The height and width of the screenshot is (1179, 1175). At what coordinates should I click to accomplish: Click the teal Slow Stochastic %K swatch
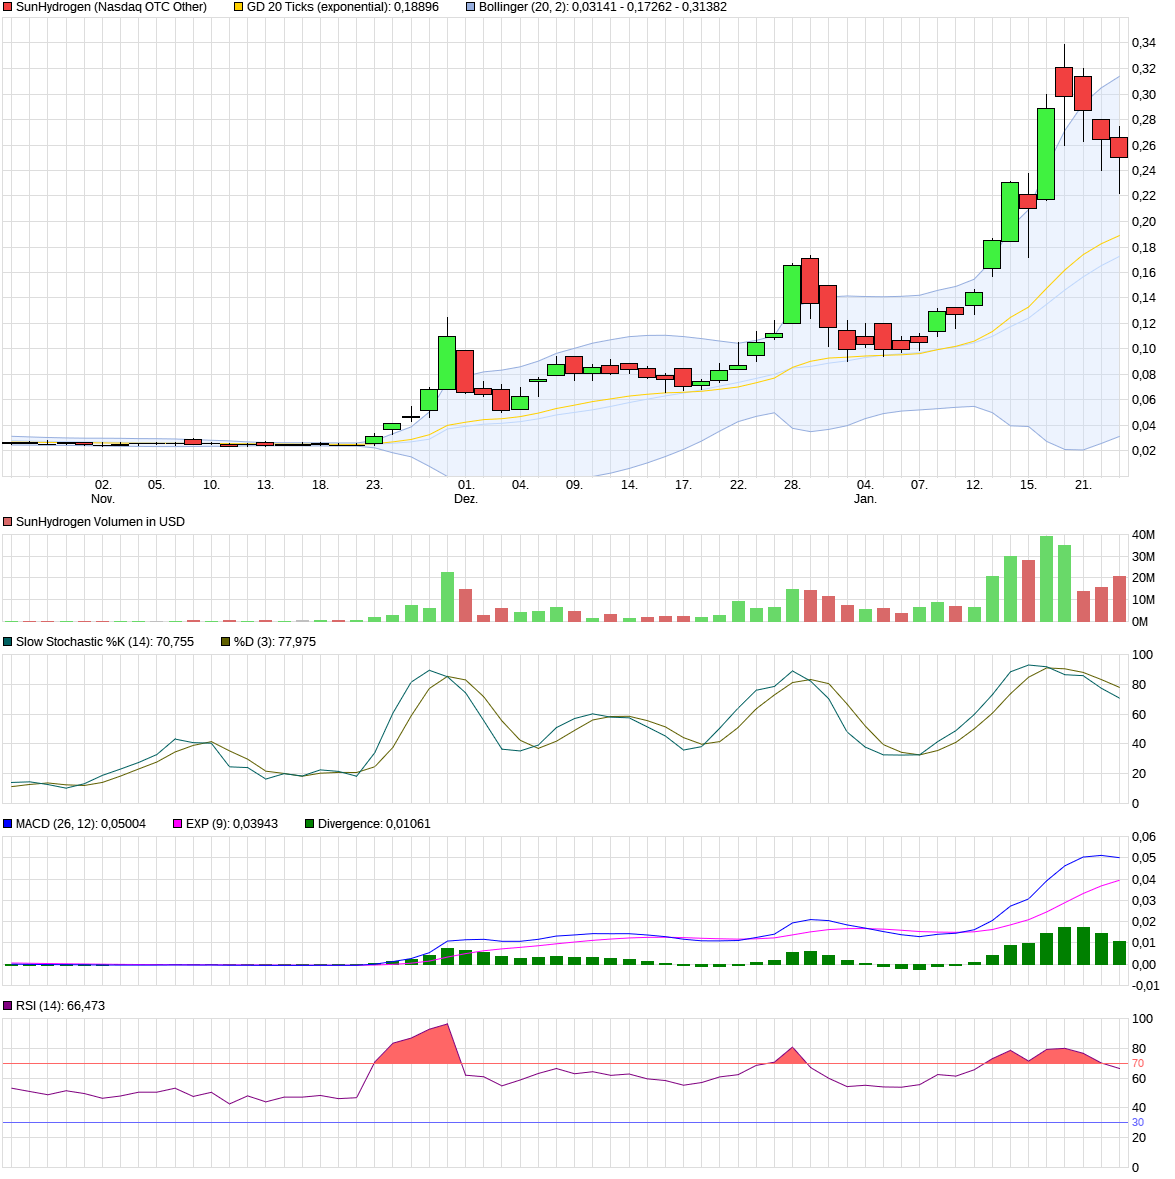[8, 642]
